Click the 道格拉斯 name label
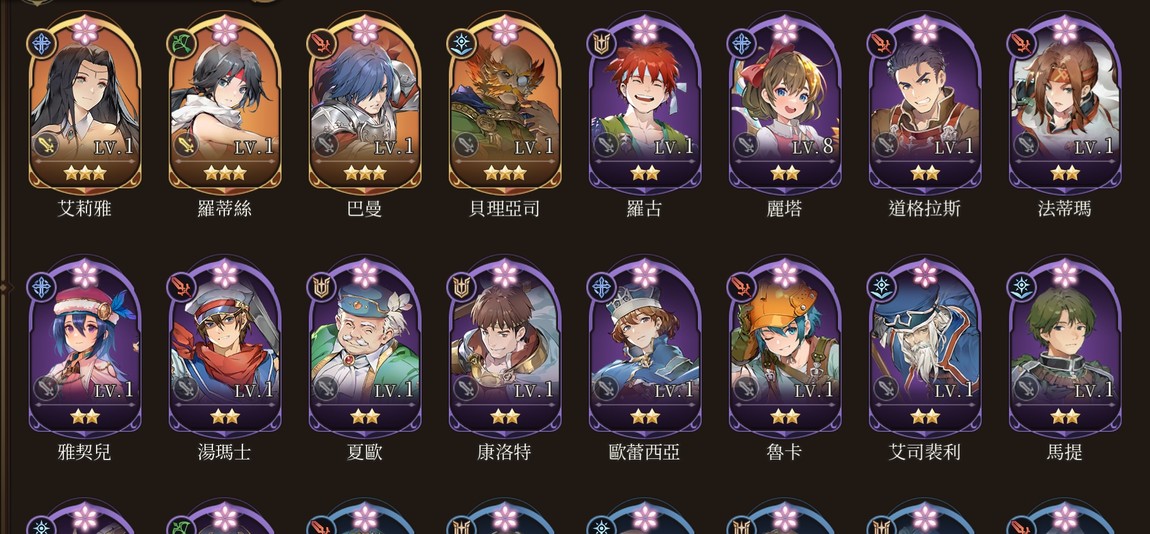Viewport: 1150px width, 534px height. (x=924, y=209)
